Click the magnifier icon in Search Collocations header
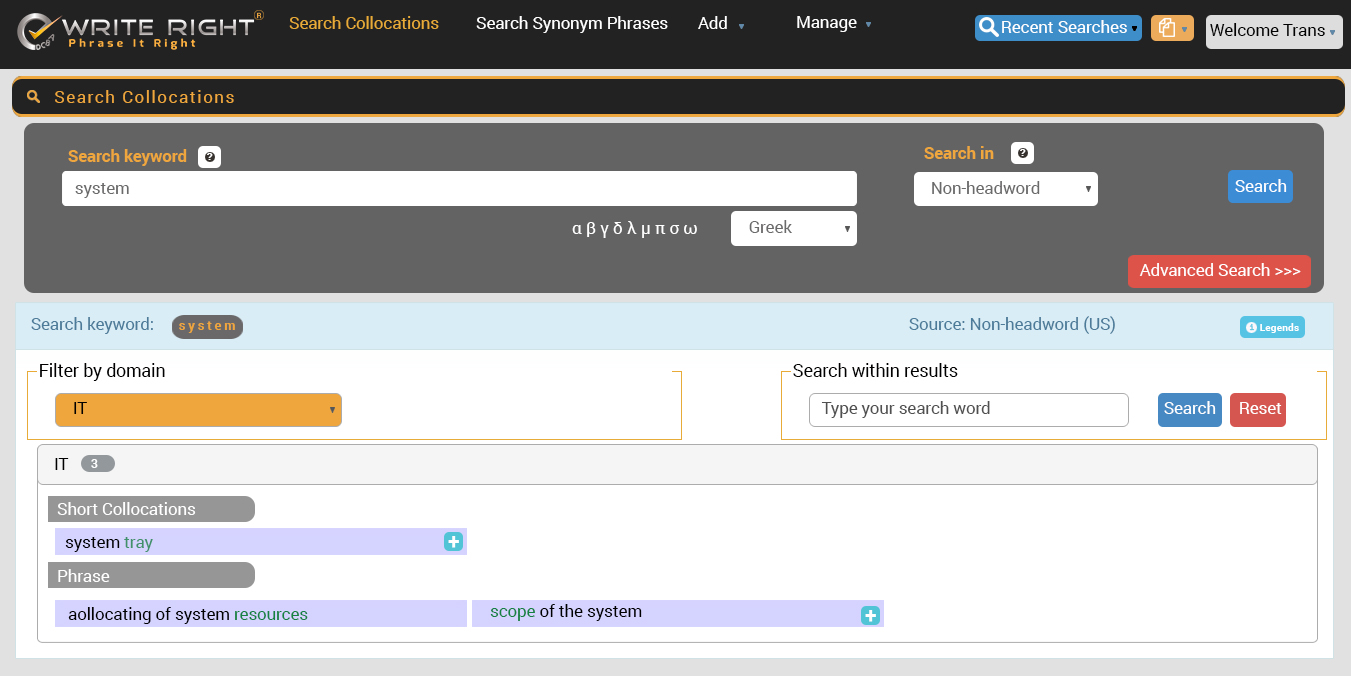 [34, 97]
